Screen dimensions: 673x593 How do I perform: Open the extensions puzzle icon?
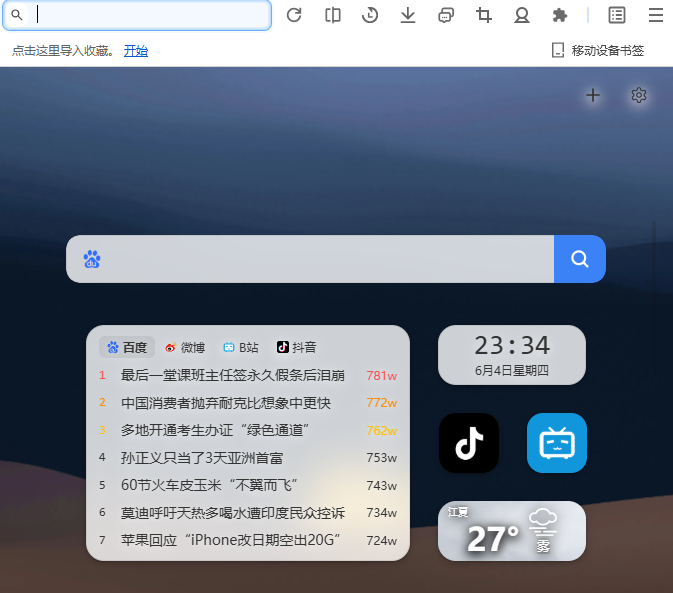pyautogui.click(x=560, y=15)
